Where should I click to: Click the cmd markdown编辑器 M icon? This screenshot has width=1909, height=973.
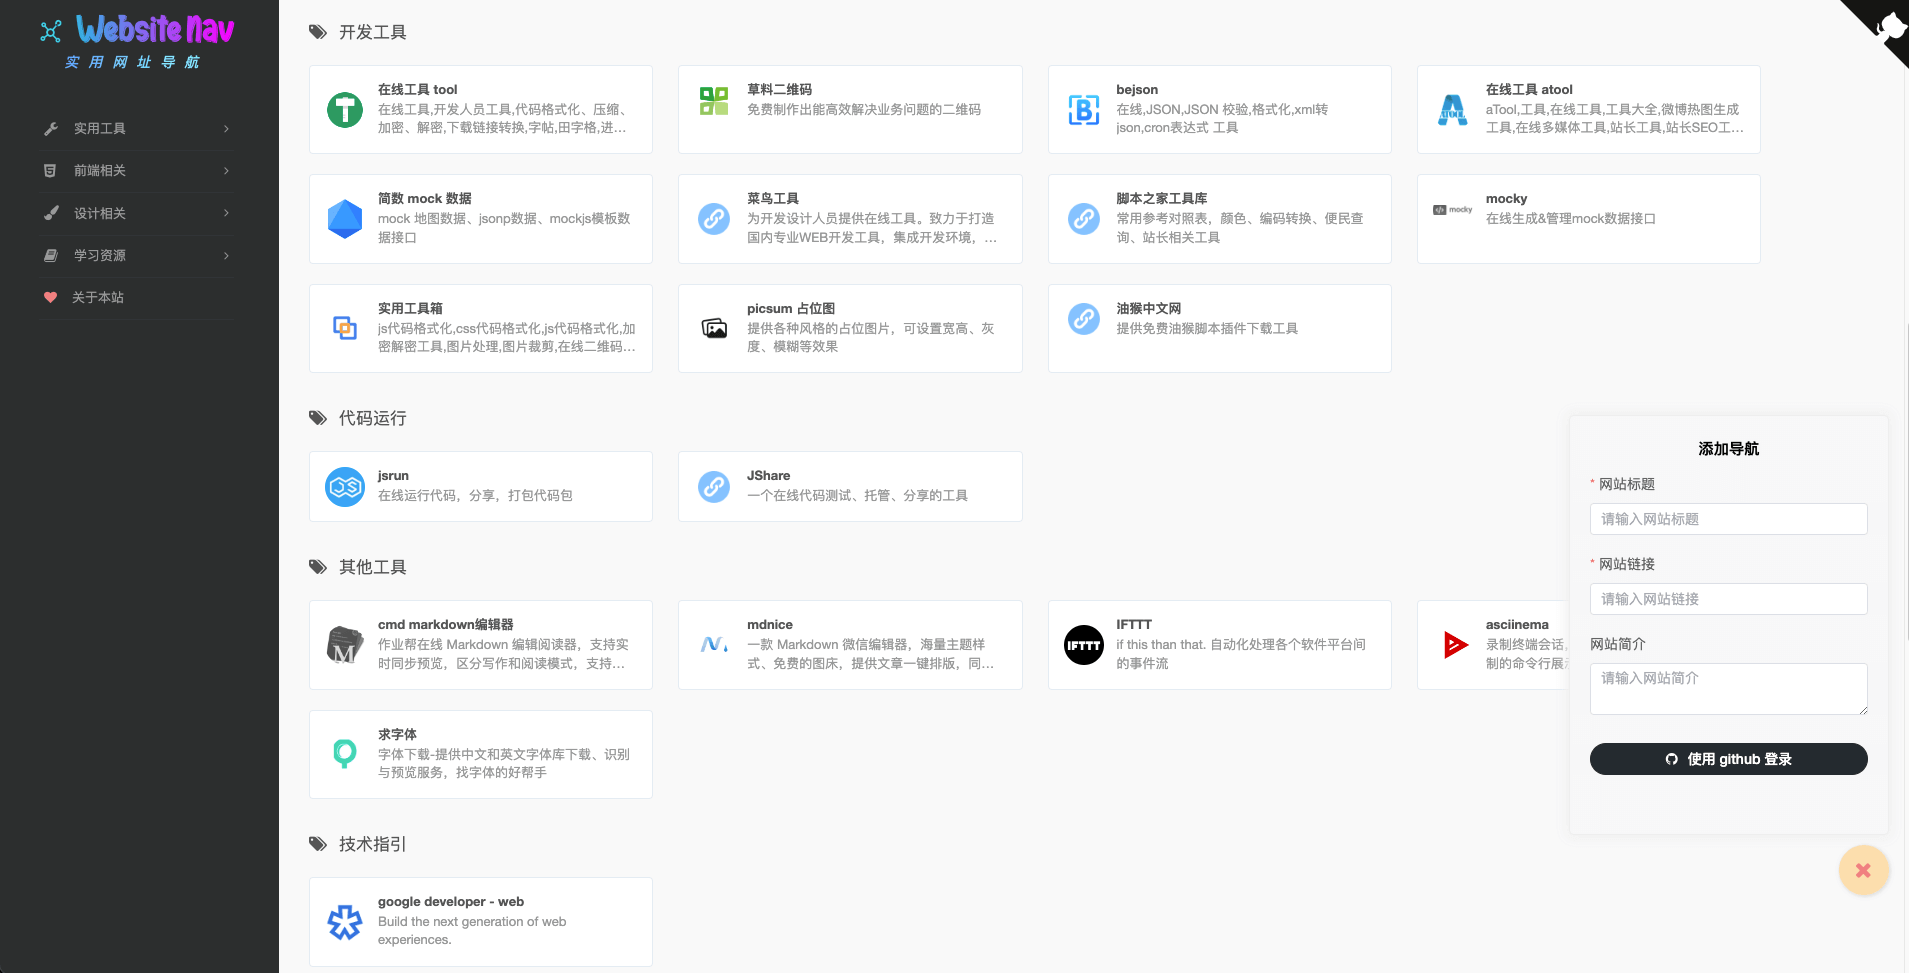point(345,645)
